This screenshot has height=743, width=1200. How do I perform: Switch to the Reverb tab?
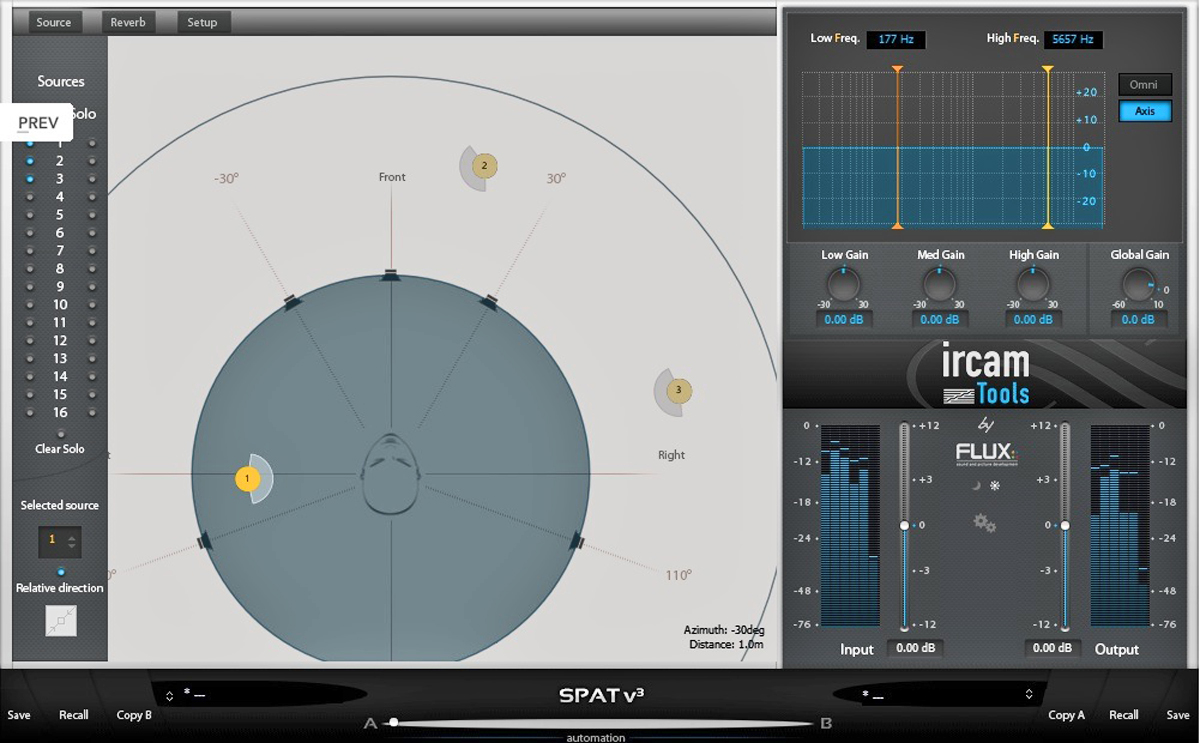click(x=127, y=22)
